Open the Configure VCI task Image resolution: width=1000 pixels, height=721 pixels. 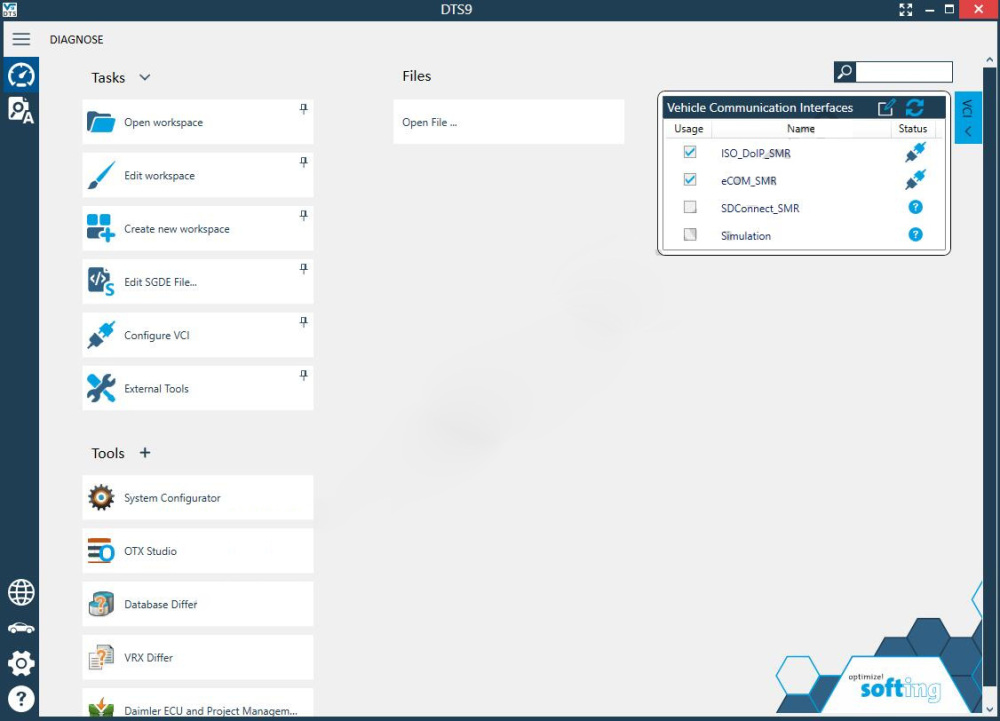[x=198, y=335]
